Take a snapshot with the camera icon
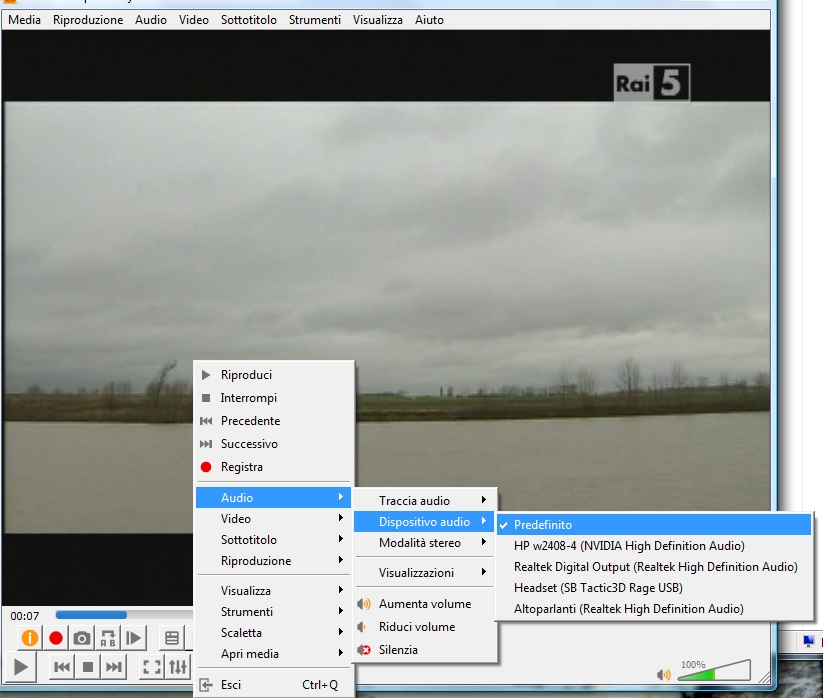The width and height of the screenshot is (823, 698). pyautogui.click(x=81, y=638)
